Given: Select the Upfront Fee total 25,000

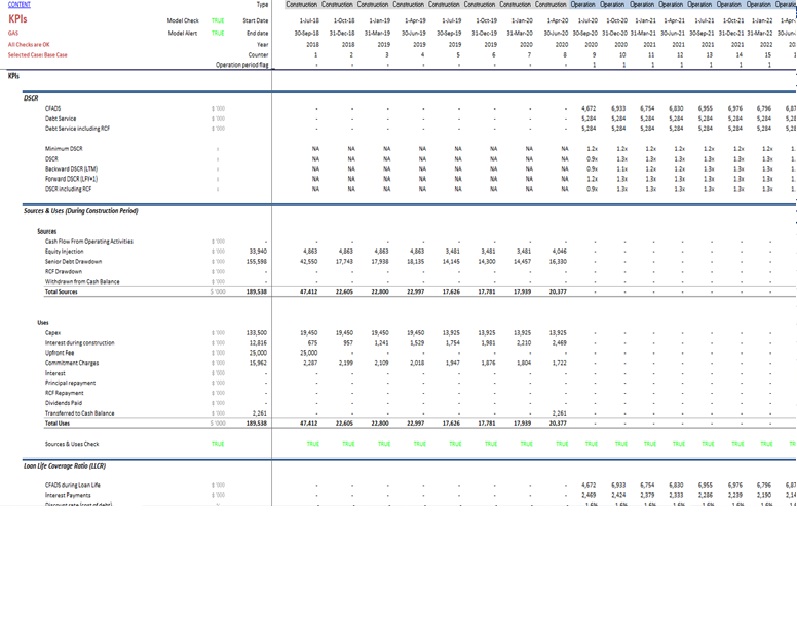Looking at the screenshot, I should pos(258,353).
